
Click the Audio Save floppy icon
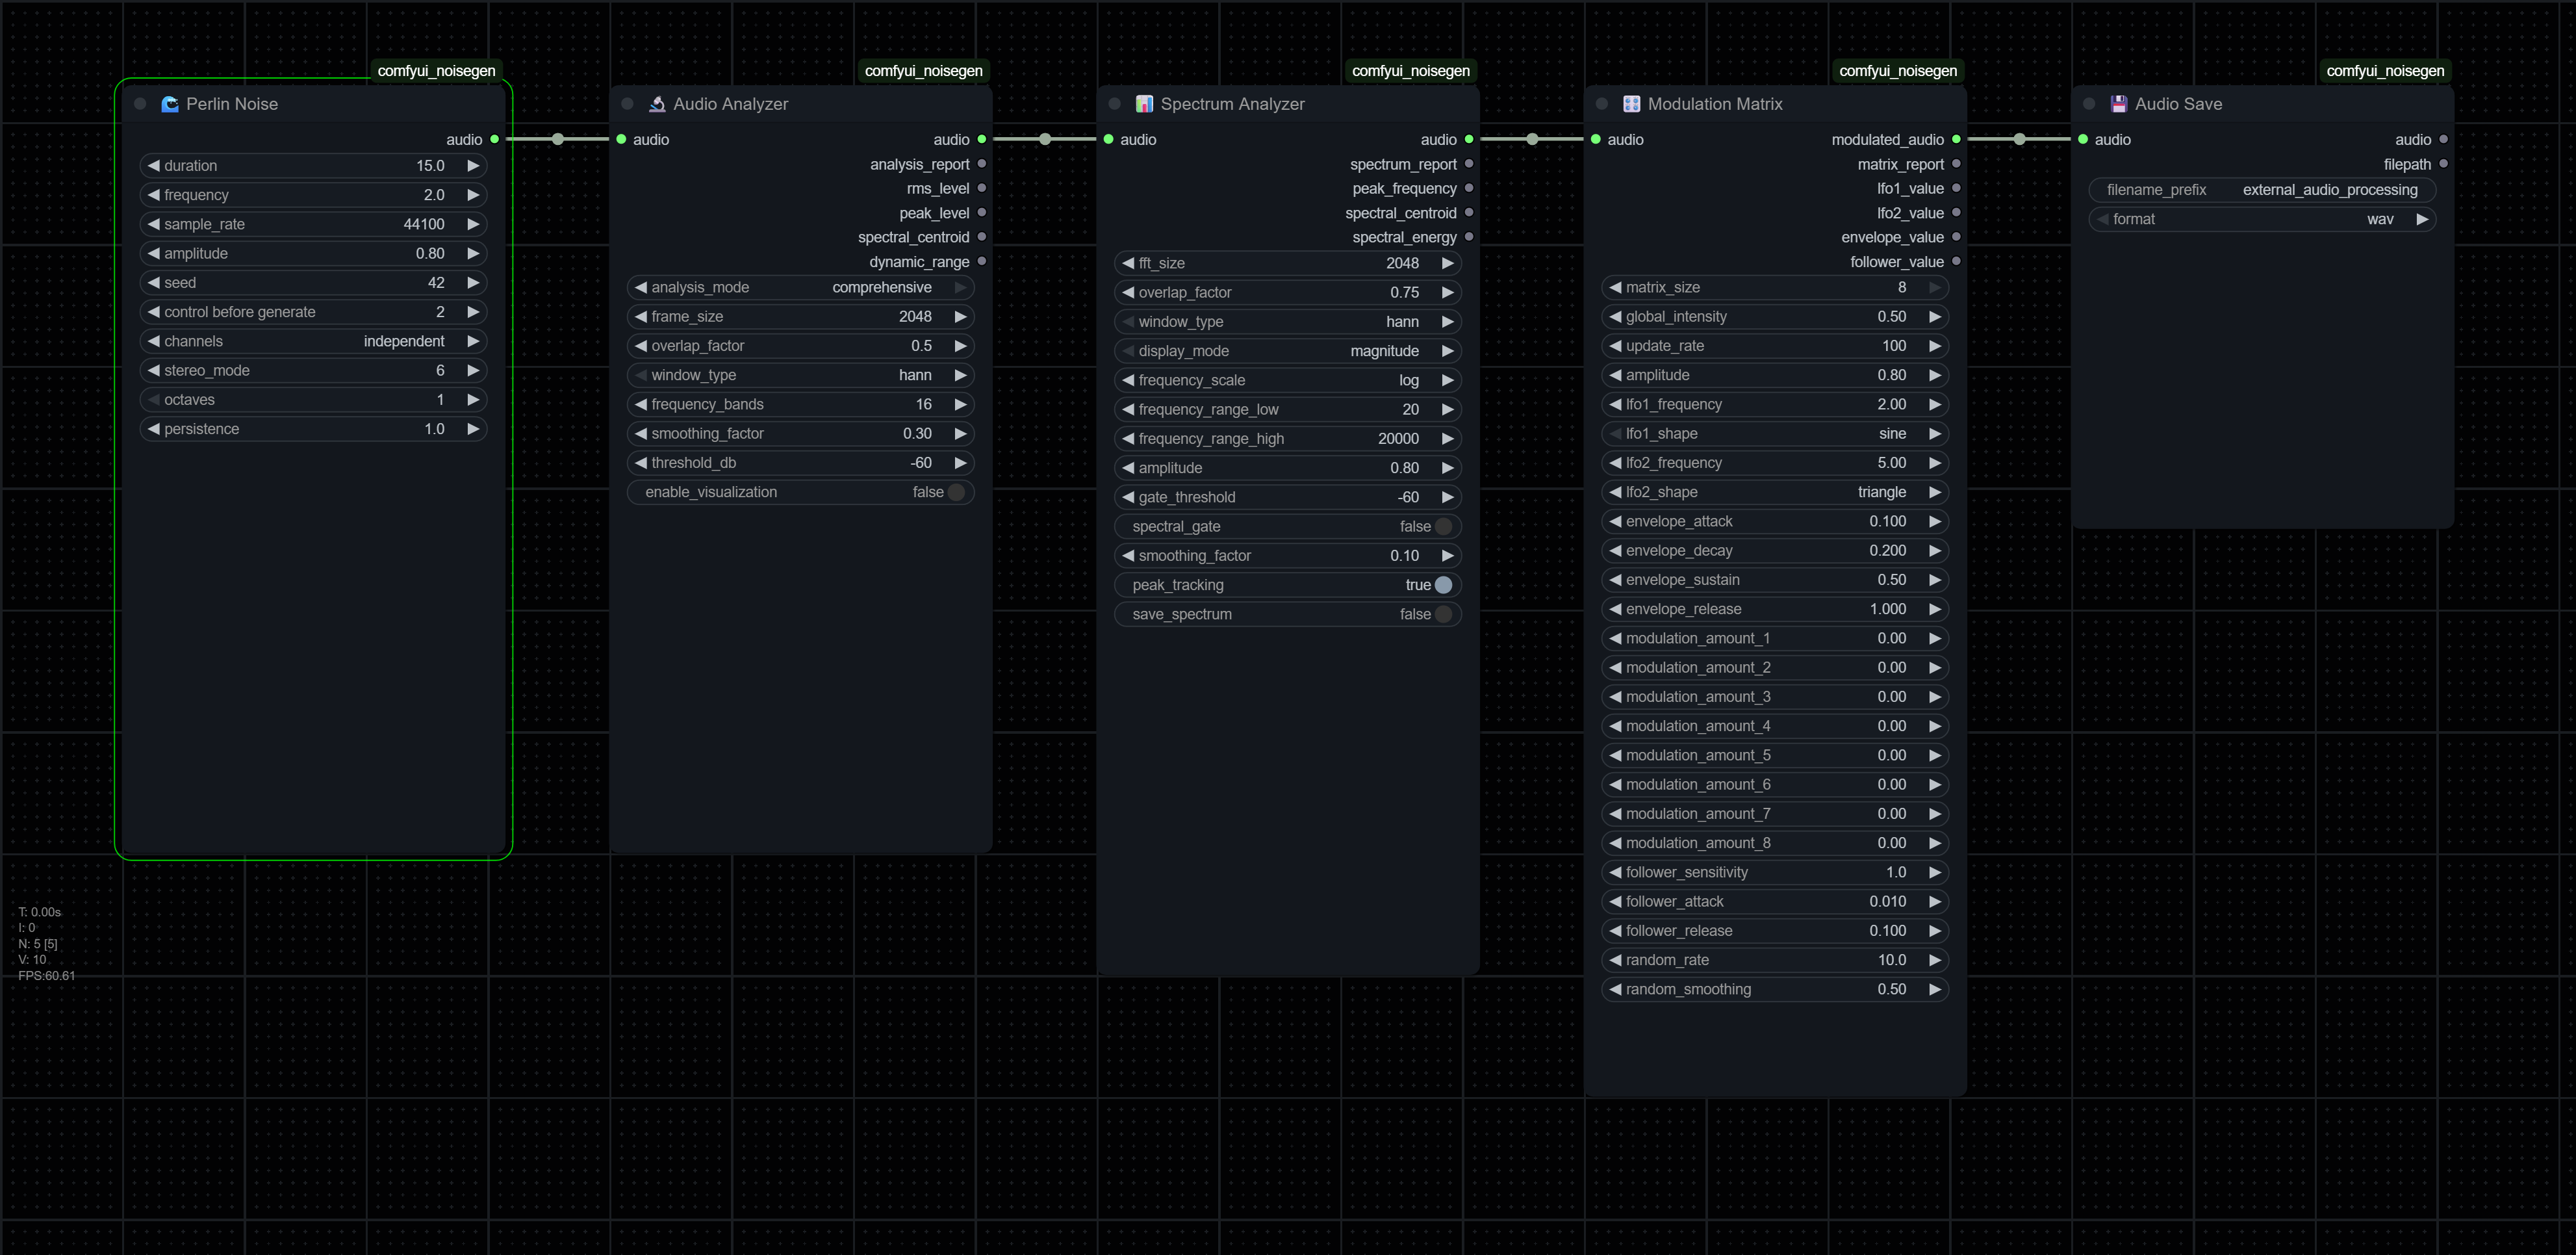click(2118, 104)
